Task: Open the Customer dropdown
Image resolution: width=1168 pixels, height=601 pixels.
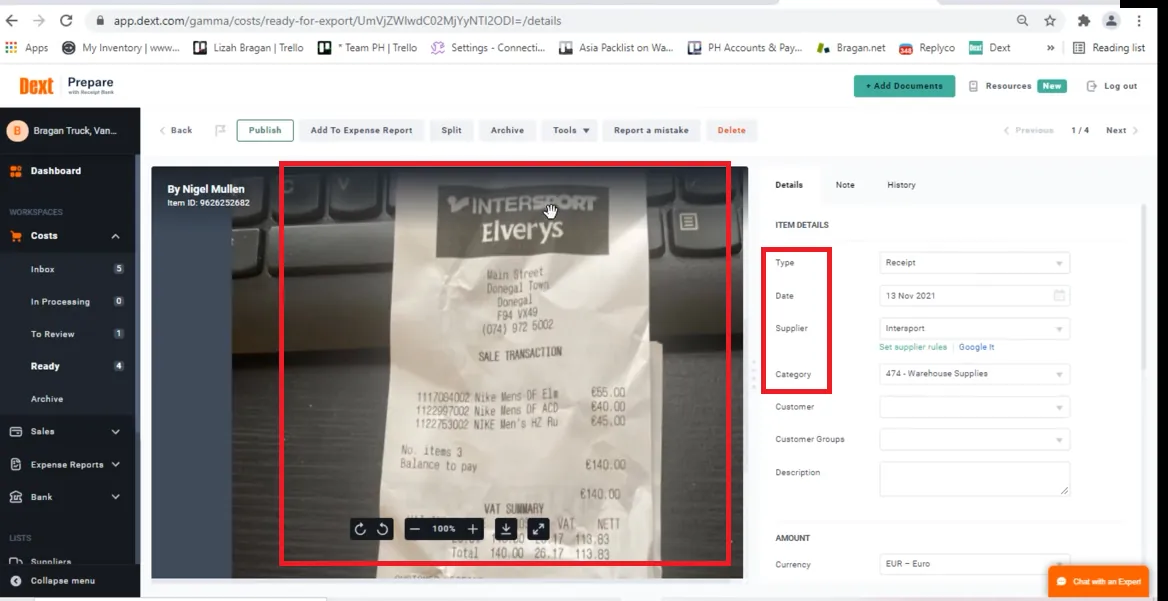Action: (x=974, y=407)
